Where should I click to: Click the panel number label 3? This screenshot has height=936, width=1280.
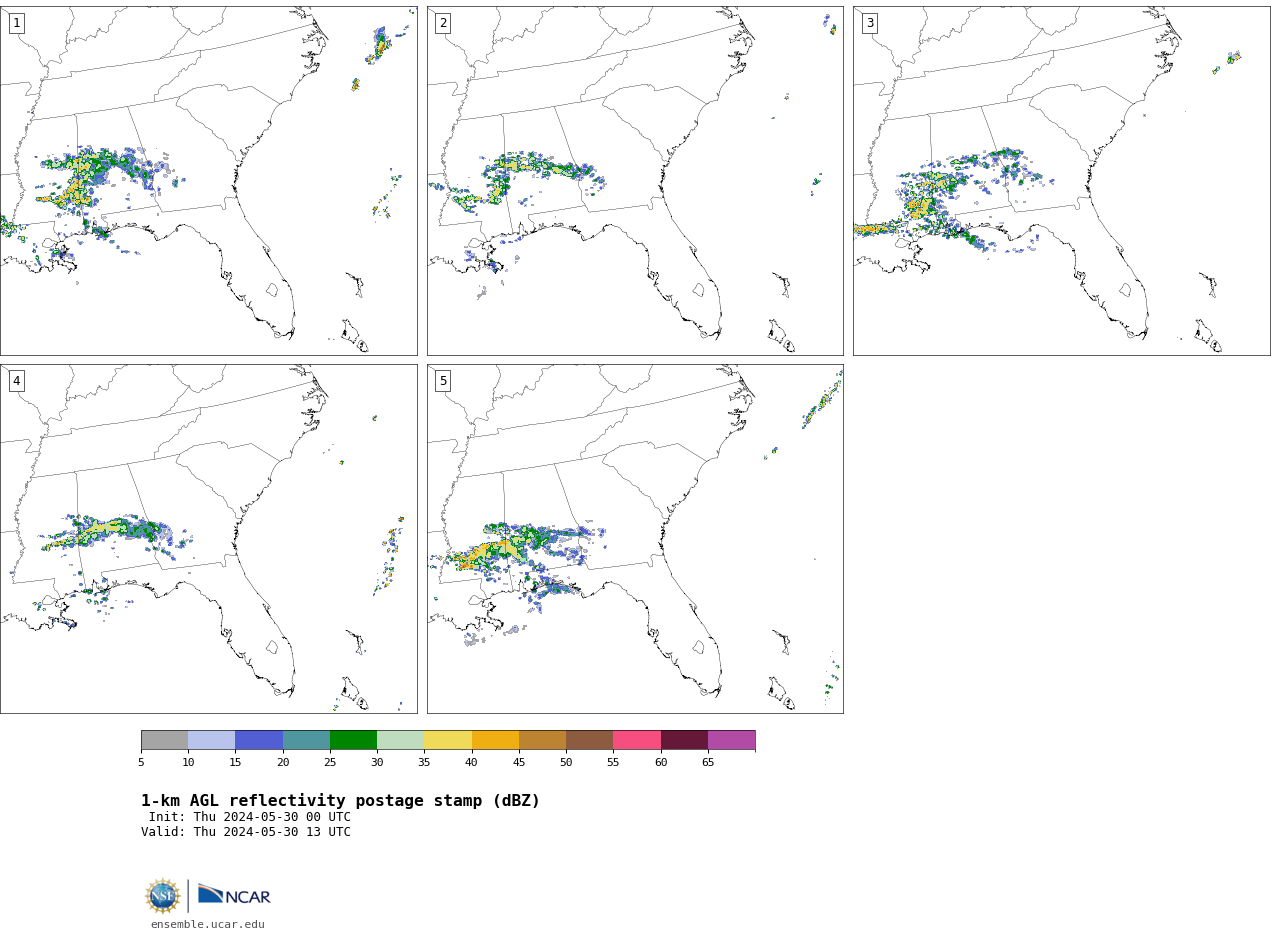869,23
